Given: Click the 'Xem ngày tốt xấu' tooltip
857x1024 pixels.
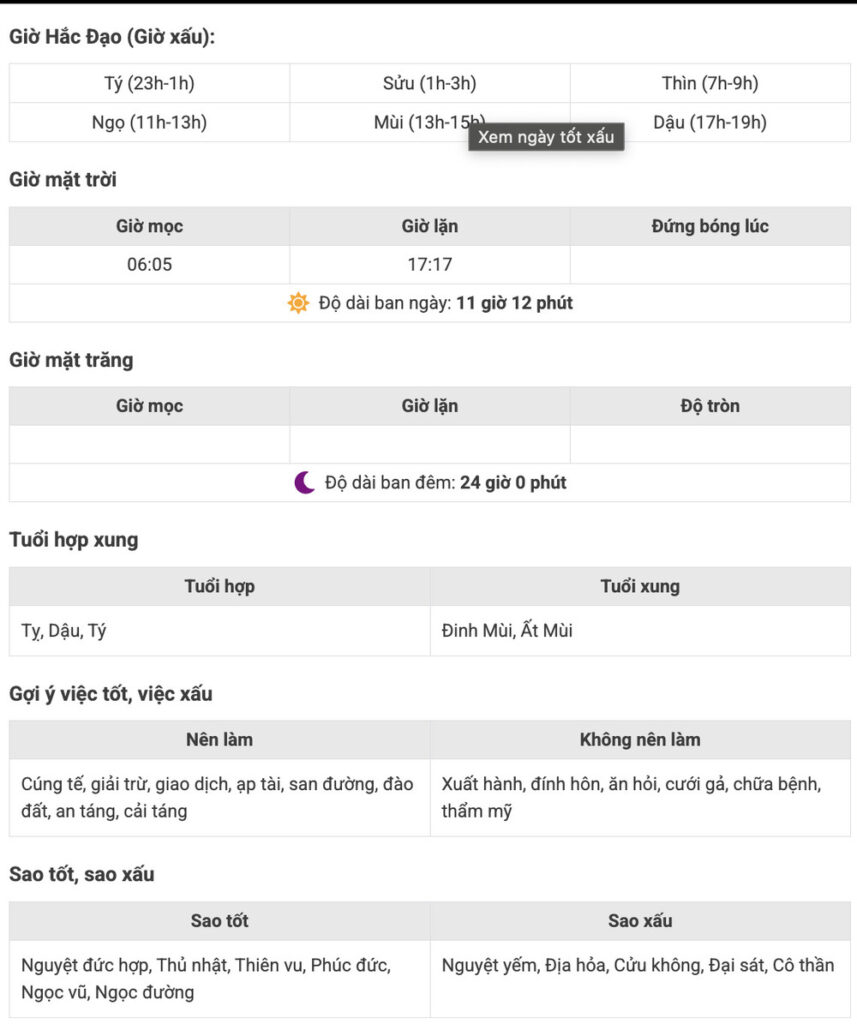Looking at the screenshot, I should pos(546,136).
